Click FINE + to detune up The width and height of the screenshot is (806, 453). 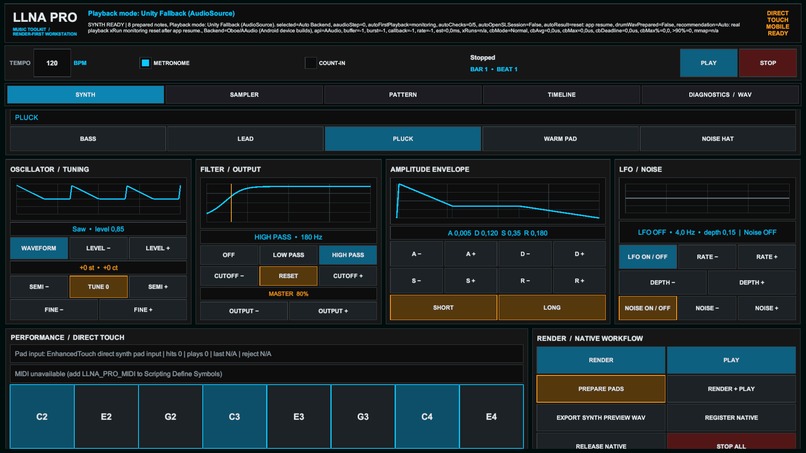pyautogui.click(x=143, y=310)
